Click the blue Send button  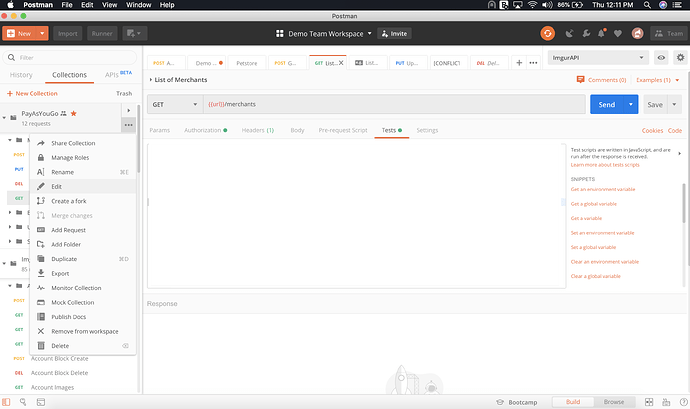coord(607,104)
